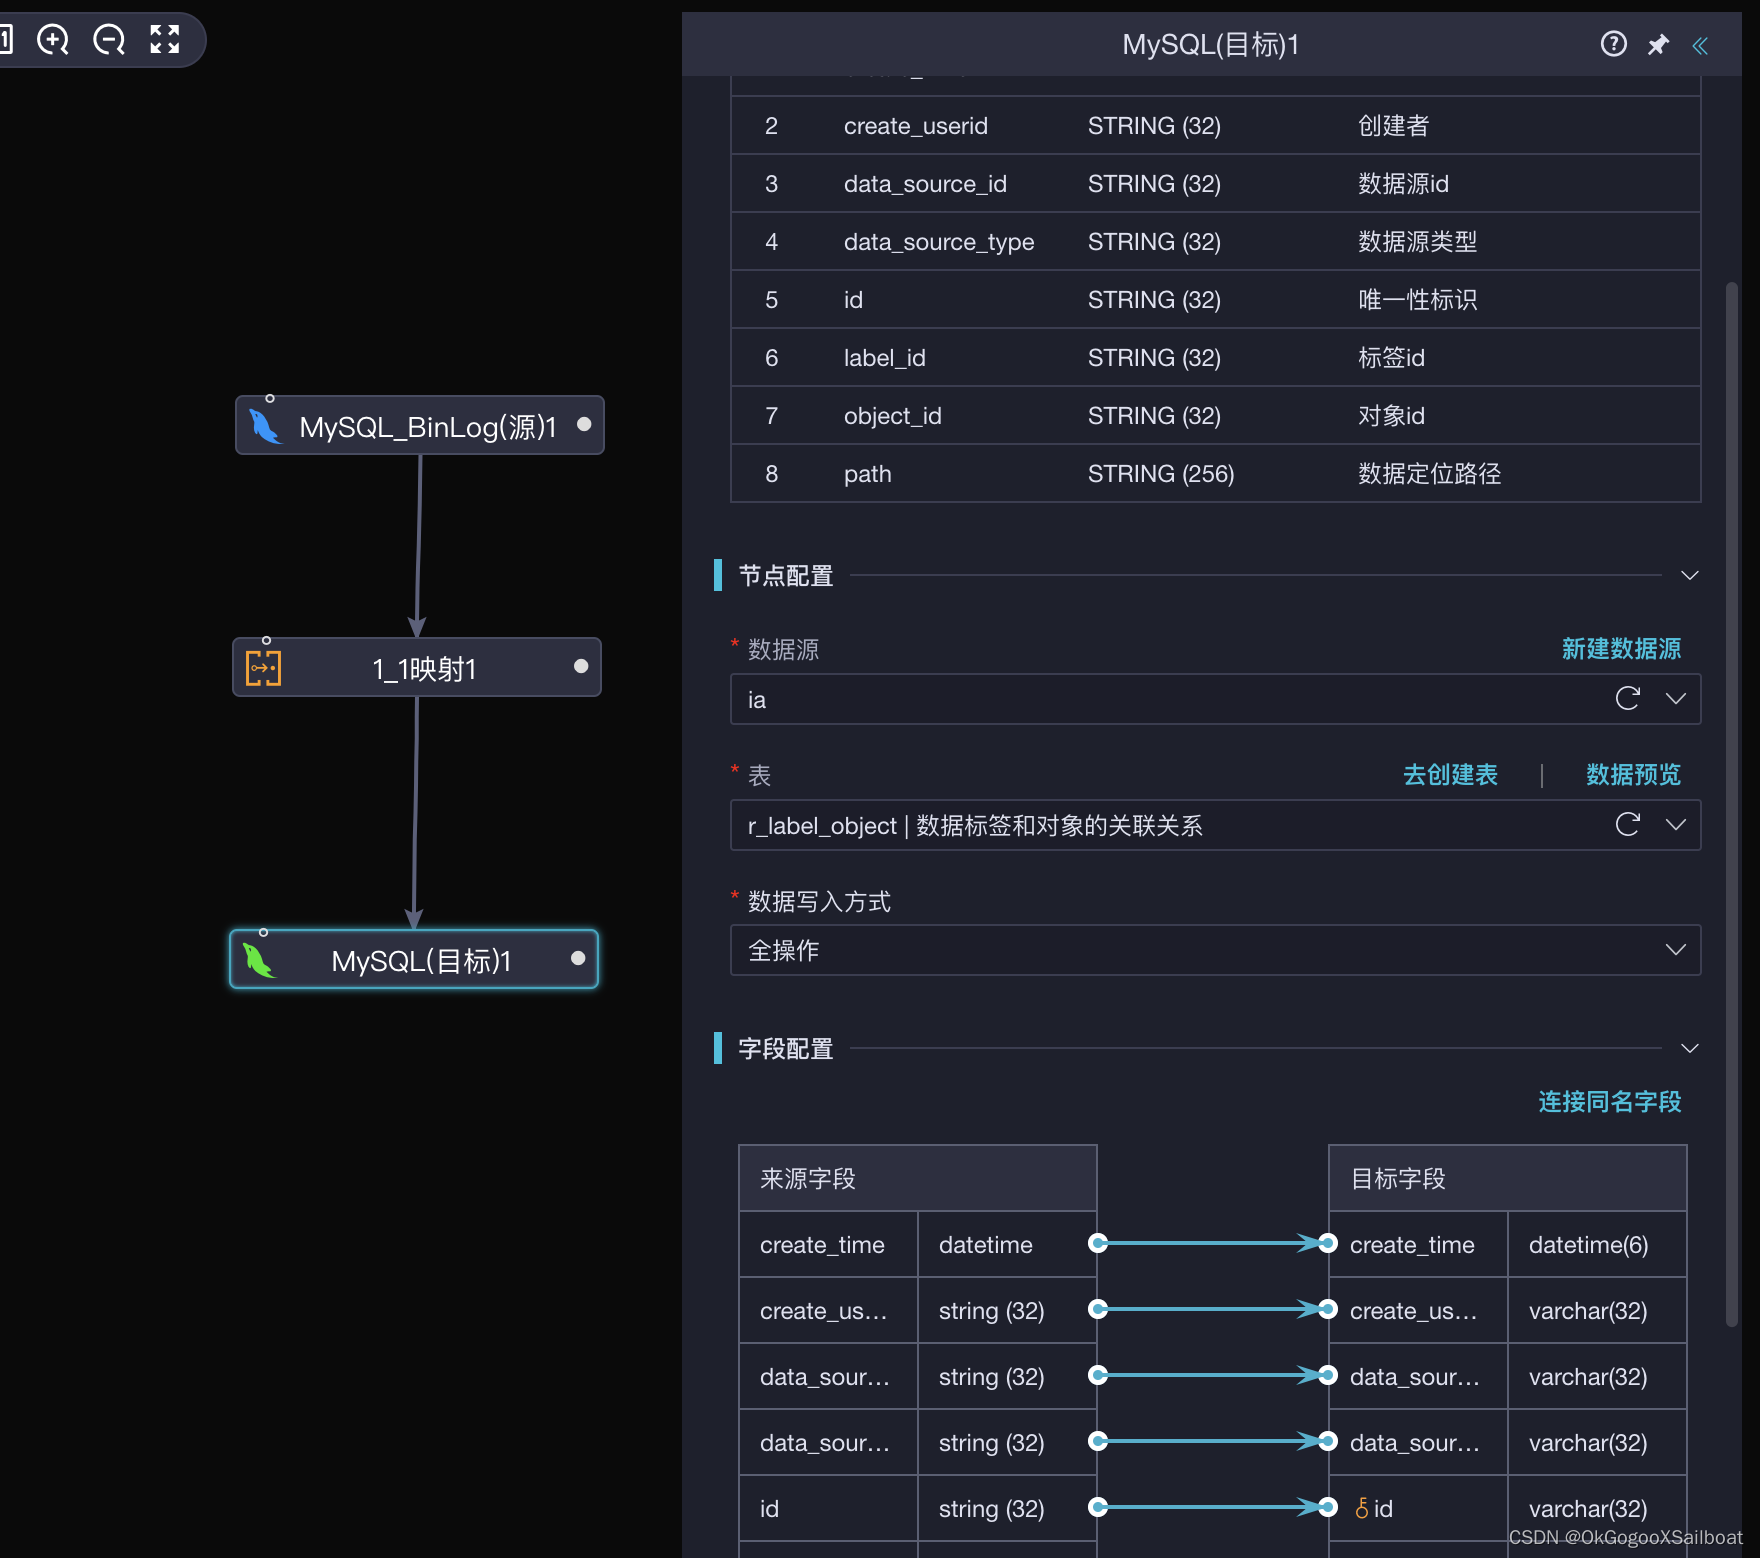Collapse the 节点配置 section

[1690, 575]
